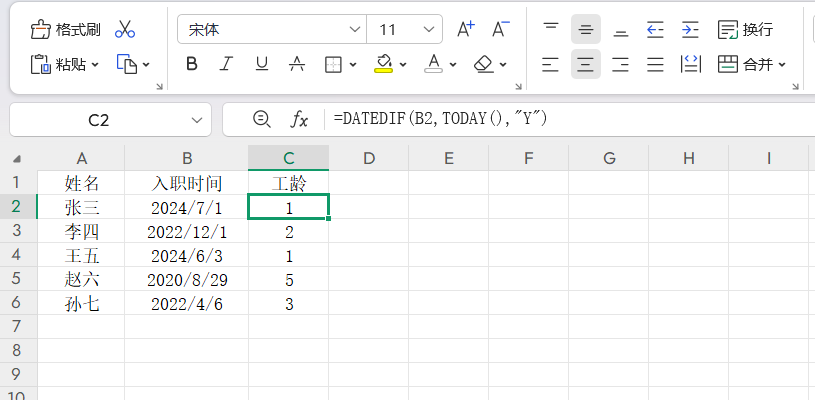The image size is (815, 400).
Task: Toggle underline formatting
Action: 262,65
